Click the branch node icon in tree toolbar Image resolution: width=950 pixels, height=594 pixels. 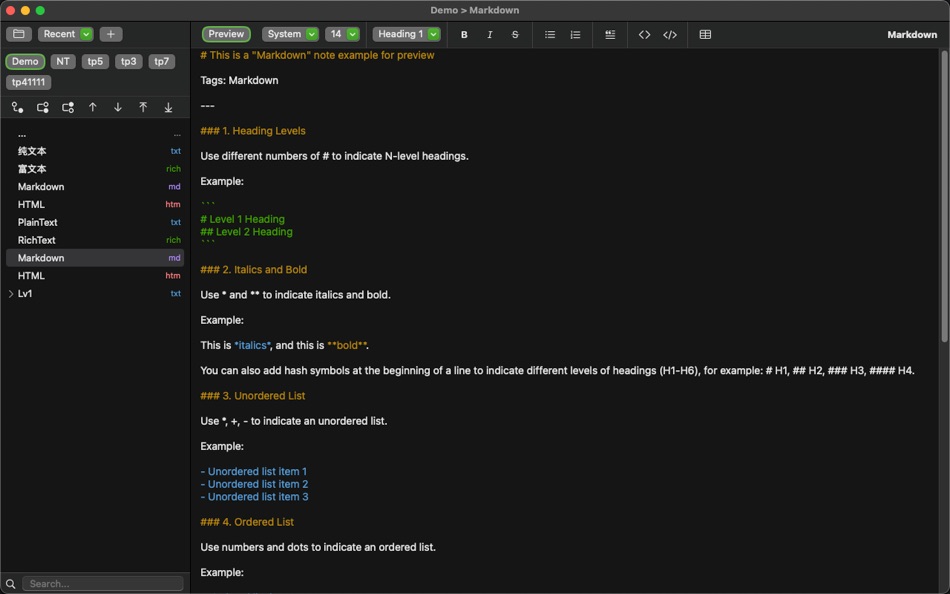18,107
